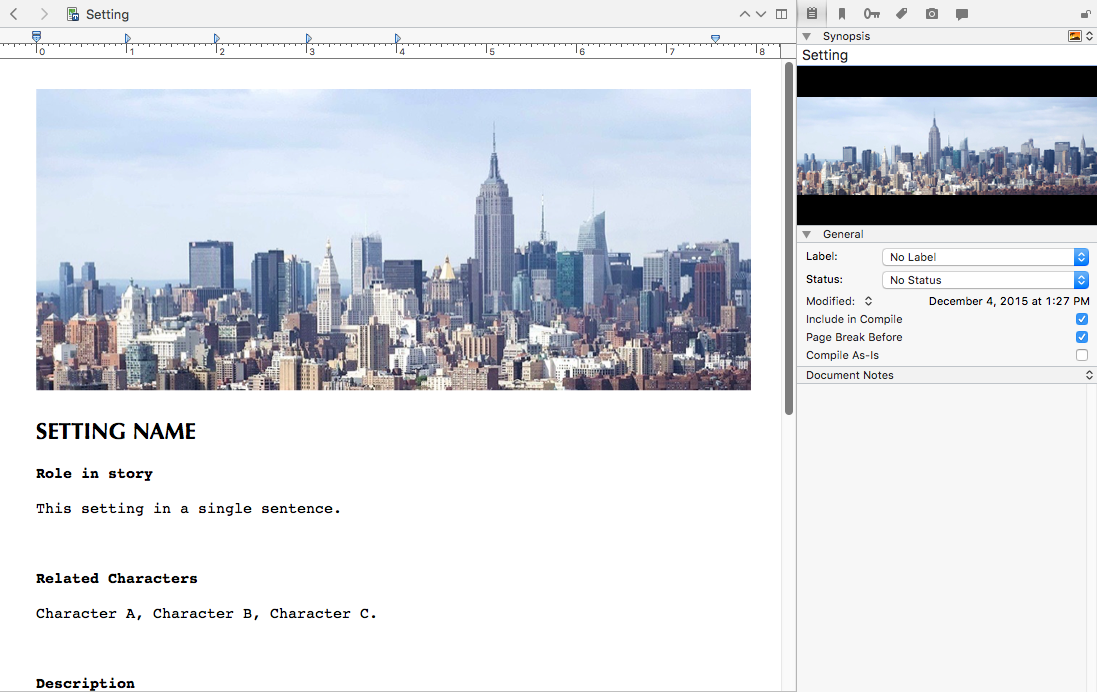Uncheck Page Break Before checkbox
Screen dimensions: 1097x692
coord(1082,337)
